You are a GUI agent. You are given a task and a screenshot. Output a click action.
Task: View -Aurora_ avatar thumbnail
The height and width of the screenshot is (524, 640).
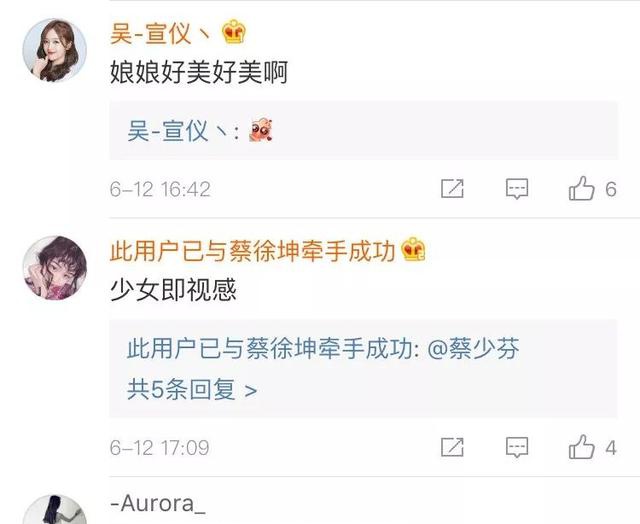tap(54, 510)
